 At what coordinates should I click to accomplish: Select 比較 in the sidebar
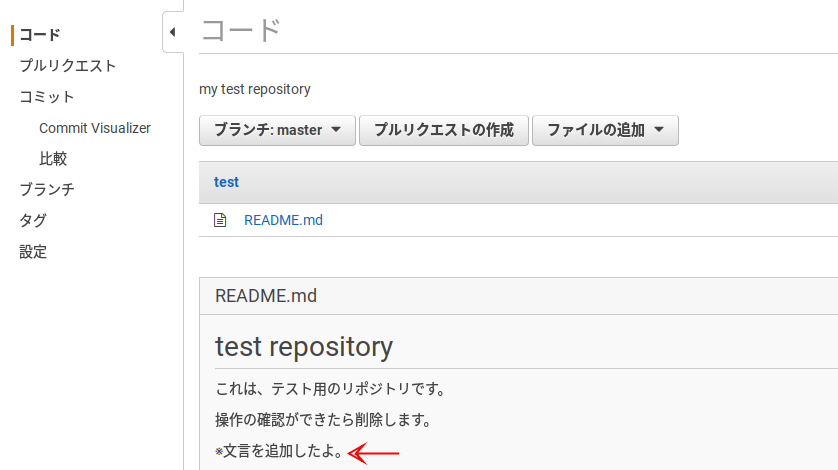click(53, 159)
